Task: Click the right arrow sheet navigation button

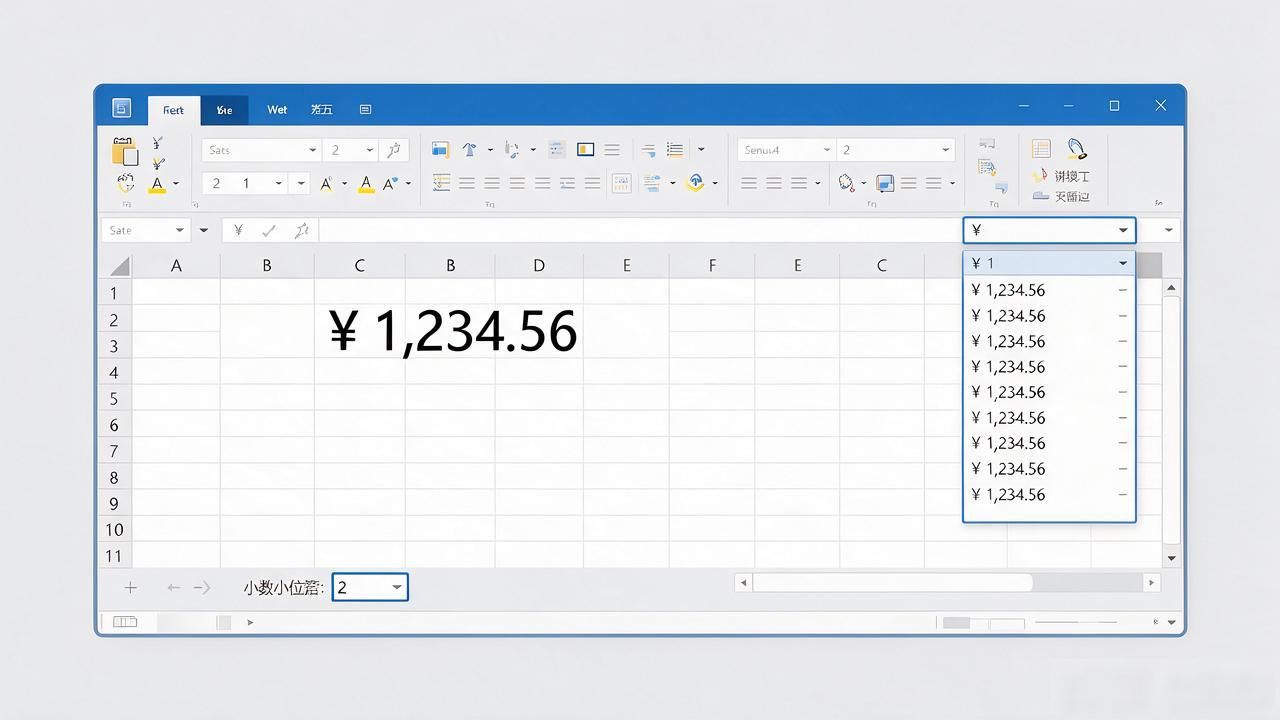Action: 202,587
